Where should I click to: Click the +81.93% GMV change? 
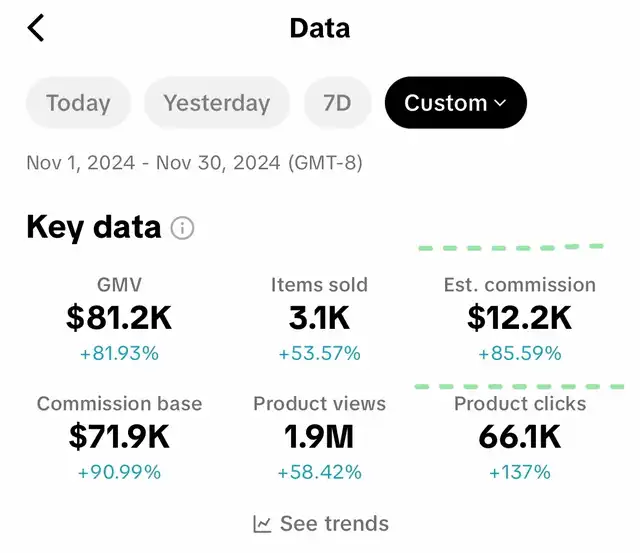(x=119, y=353)
